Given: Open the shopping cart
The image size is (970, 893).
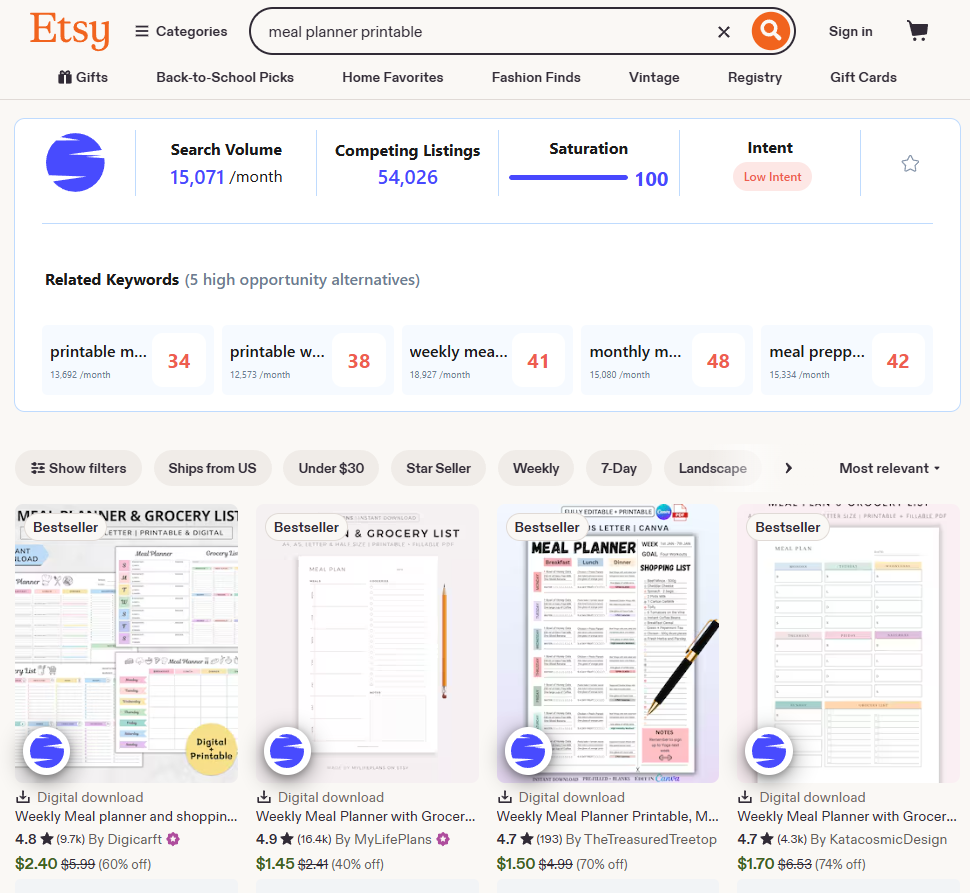Looking at the screenshot, I should tap(917, 30).
